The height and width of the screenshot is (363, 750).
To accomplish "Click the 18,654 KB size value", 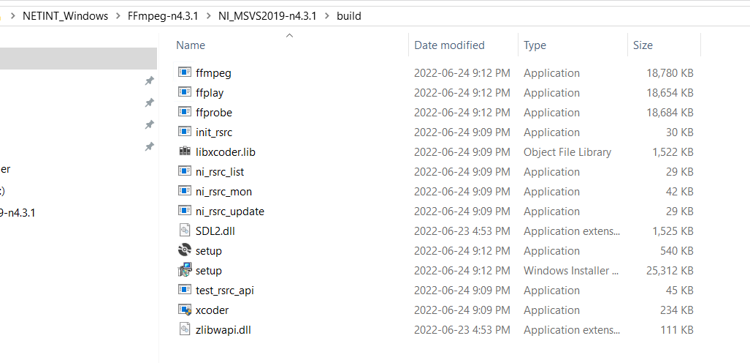I will [x=669, y=92].
